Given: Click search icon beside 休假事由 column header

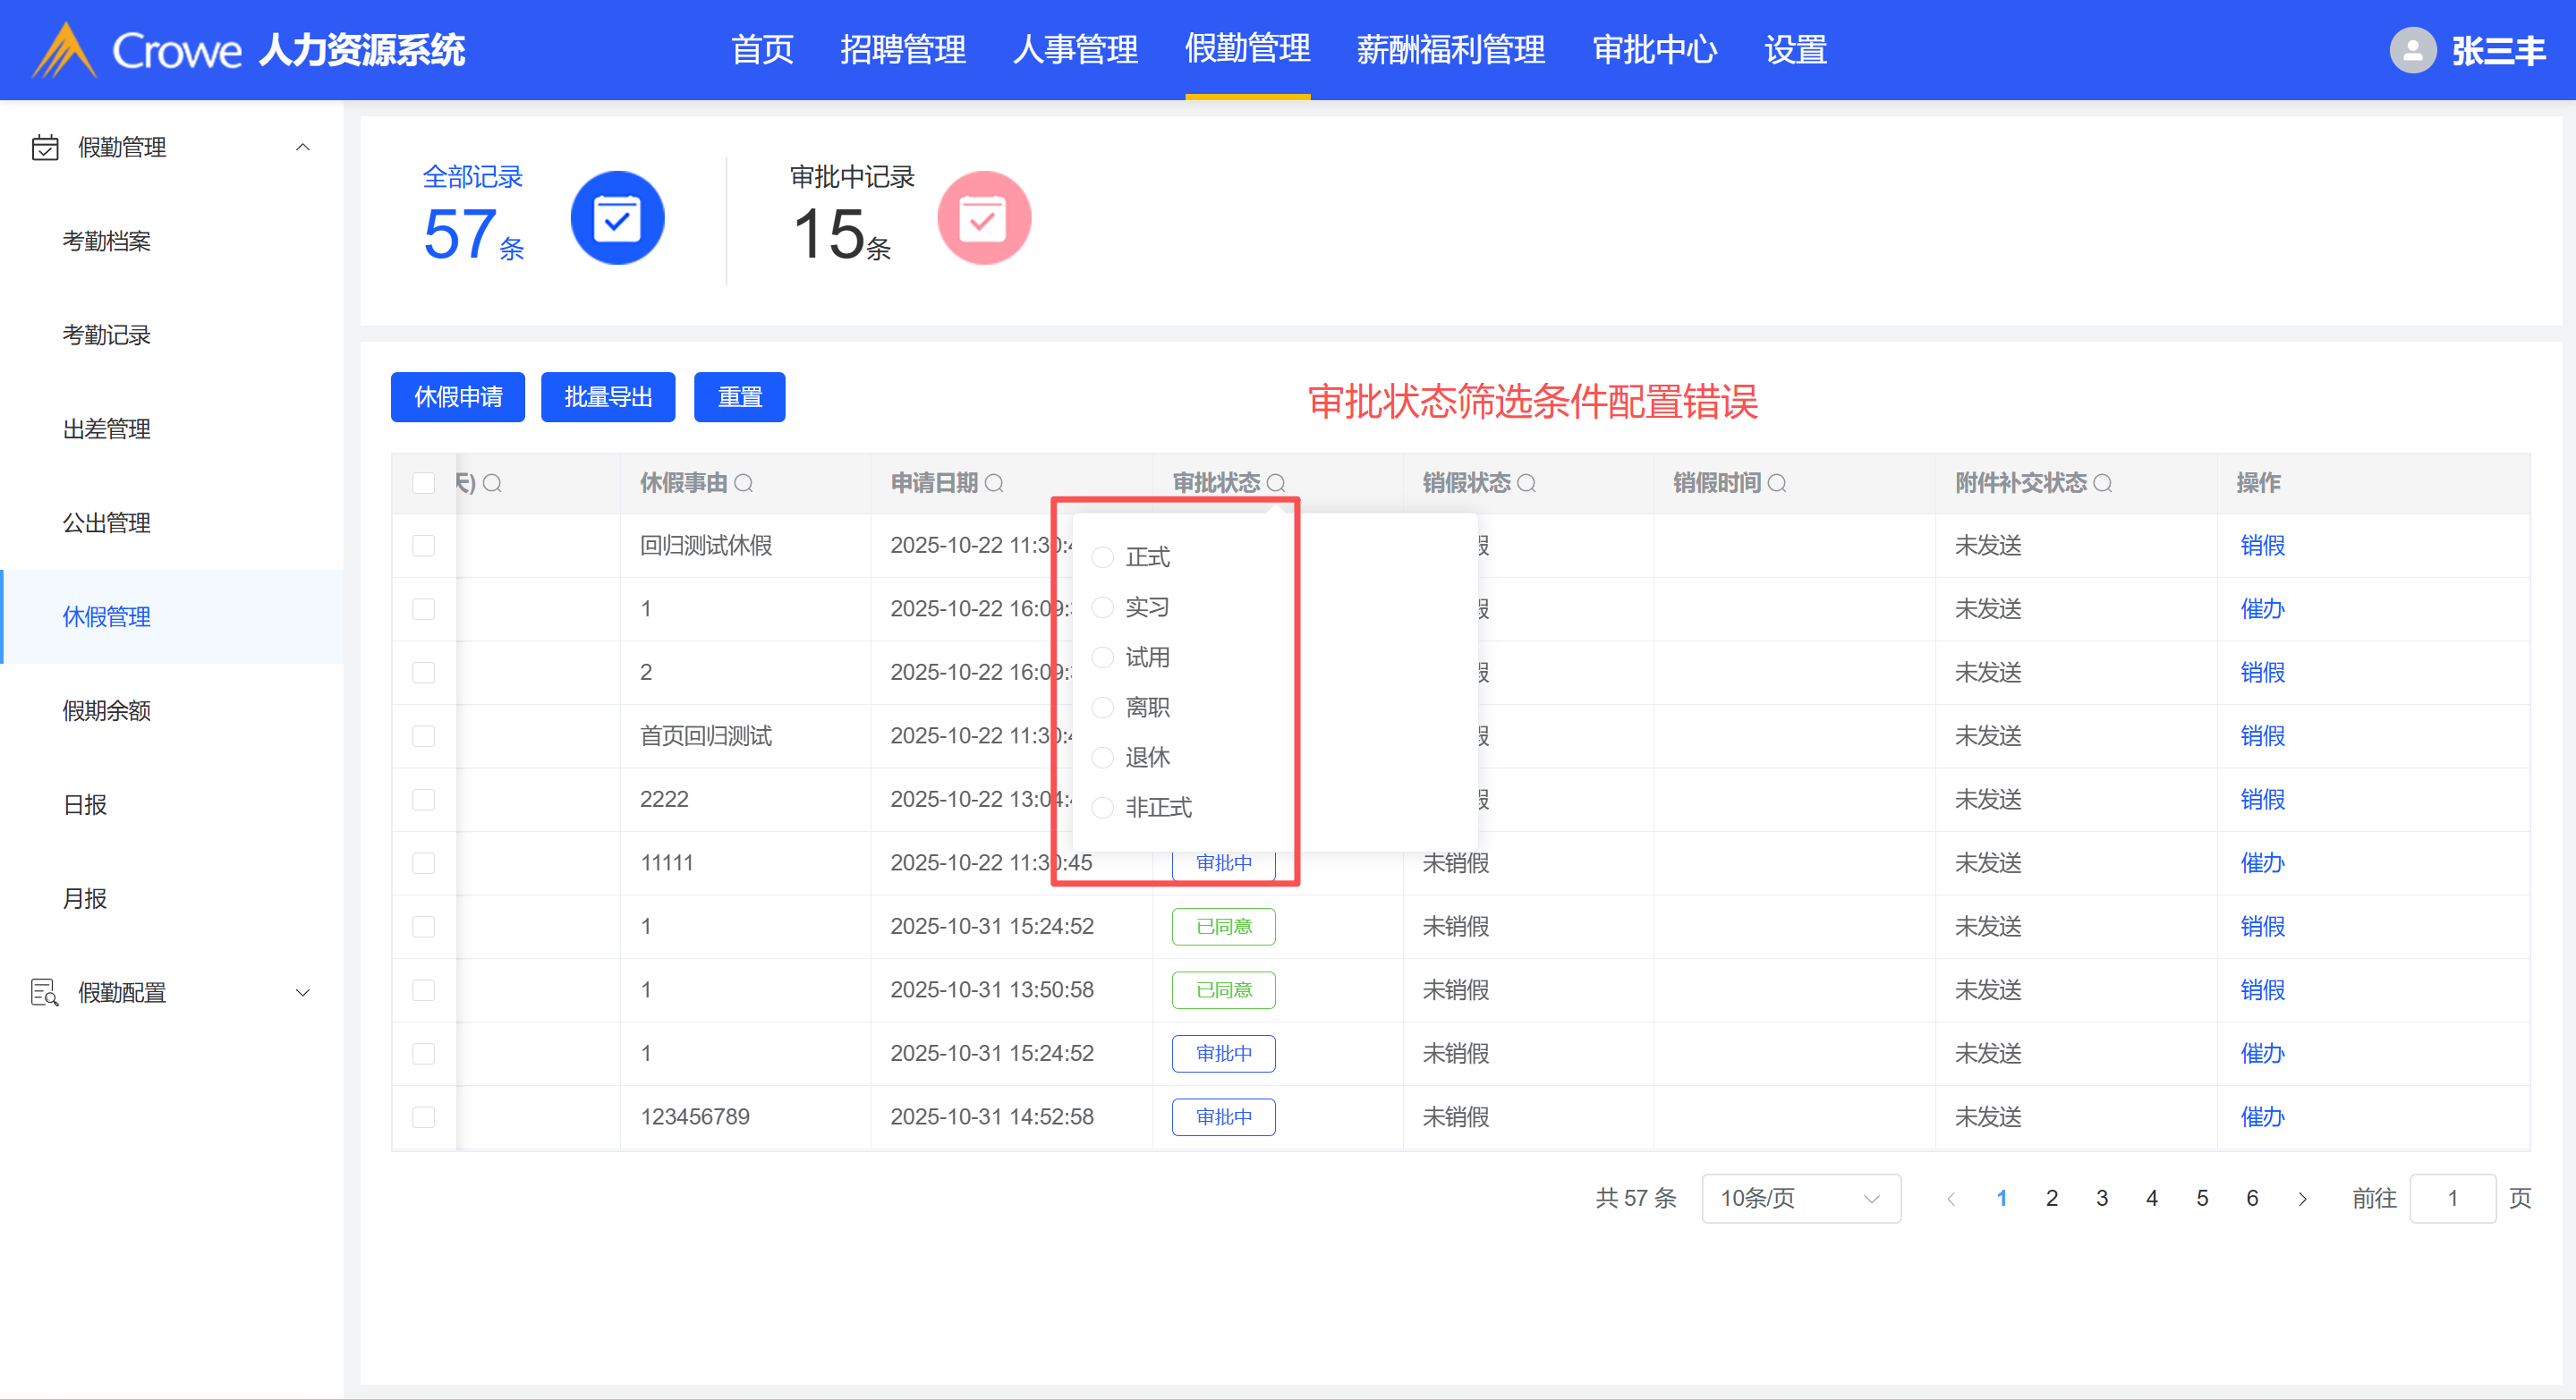Looking at the screenshot, I should [743, 484].
